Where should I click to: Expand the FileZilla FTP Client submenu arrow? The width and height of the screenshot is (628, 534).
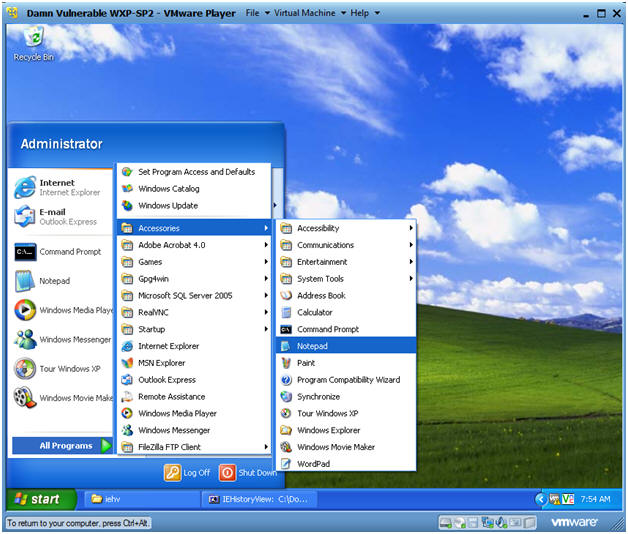click(x=266, y=447)
